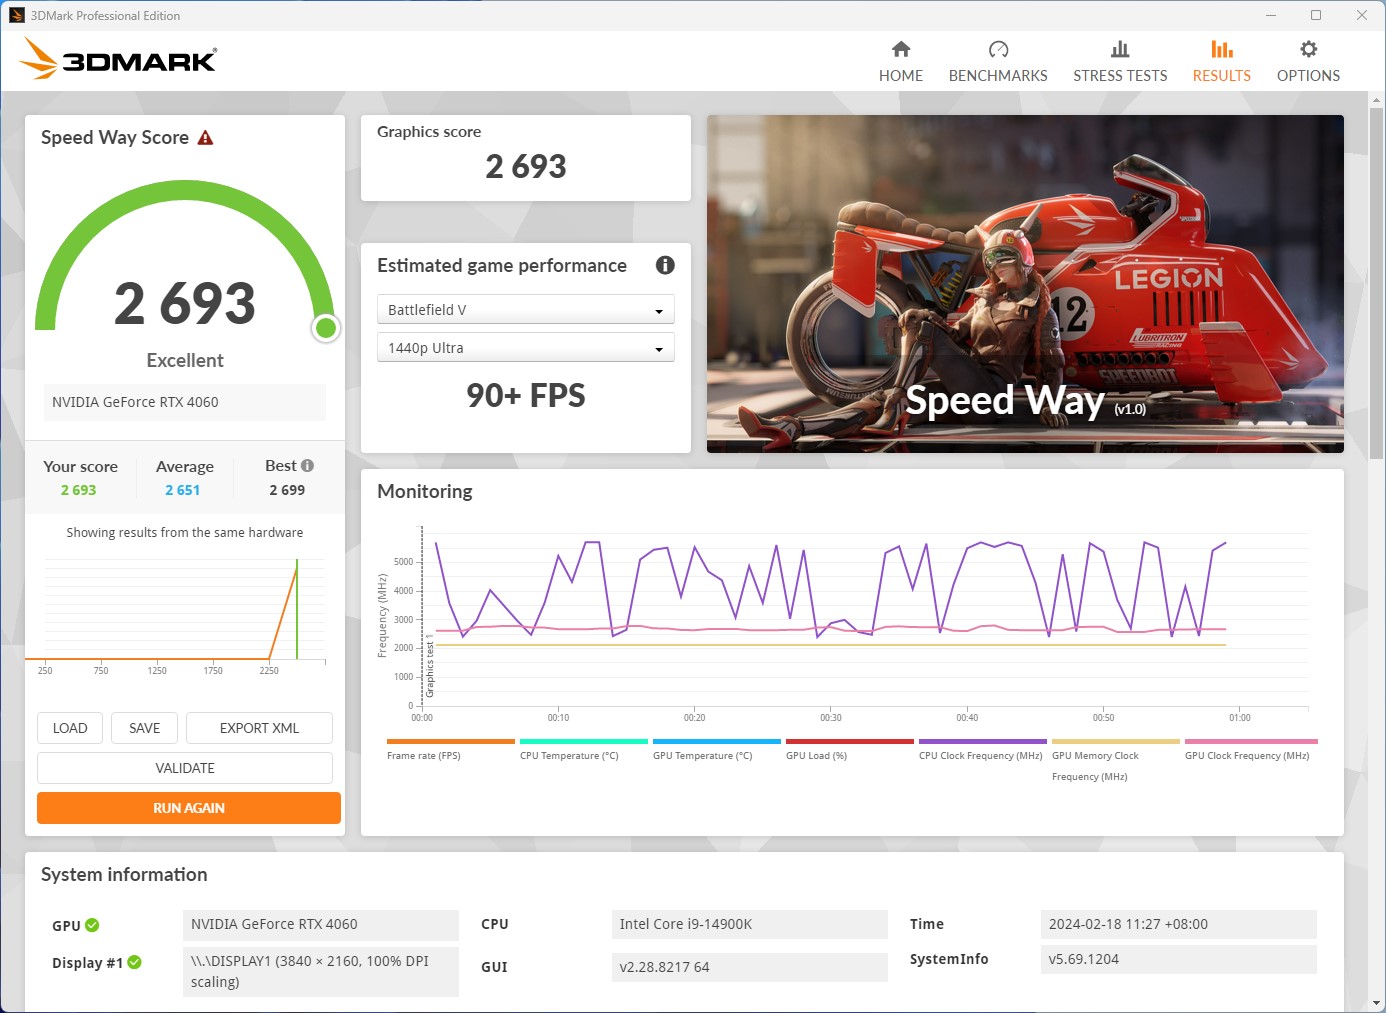The image size is (1386, 1013).
Task: Click the warning triangle beside Speed Way Score
Action: click(x=205, y=138)
